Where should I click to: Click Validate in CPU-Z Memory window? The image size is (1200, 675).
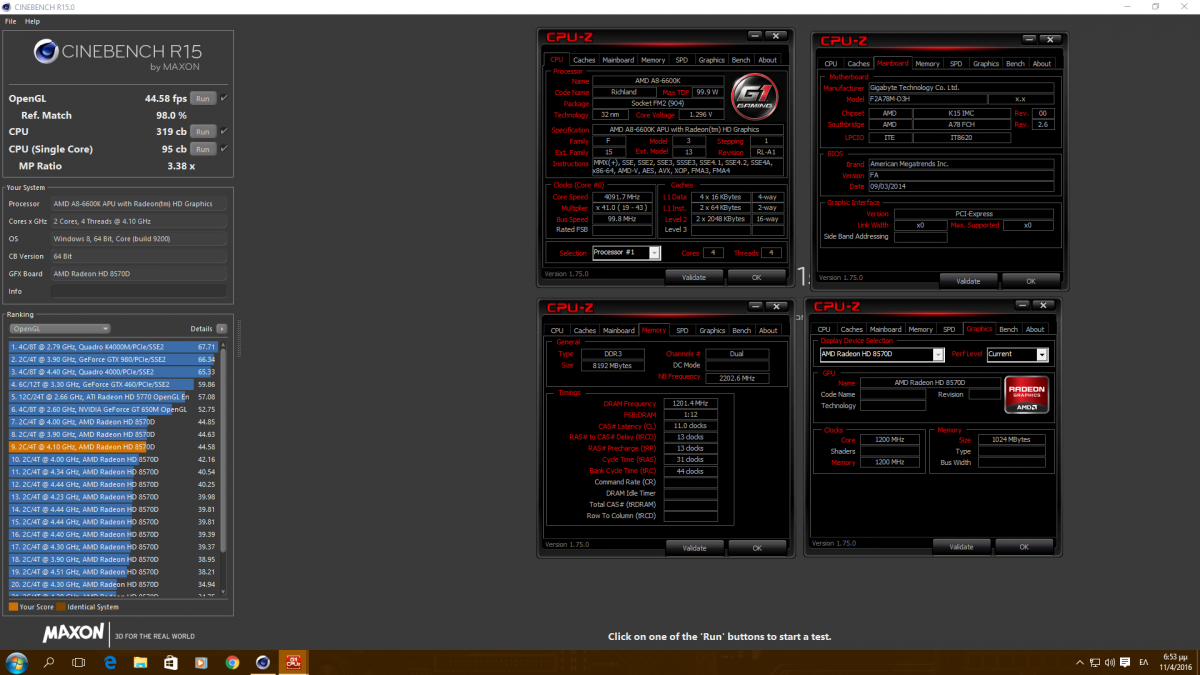(x=694, y=548)
